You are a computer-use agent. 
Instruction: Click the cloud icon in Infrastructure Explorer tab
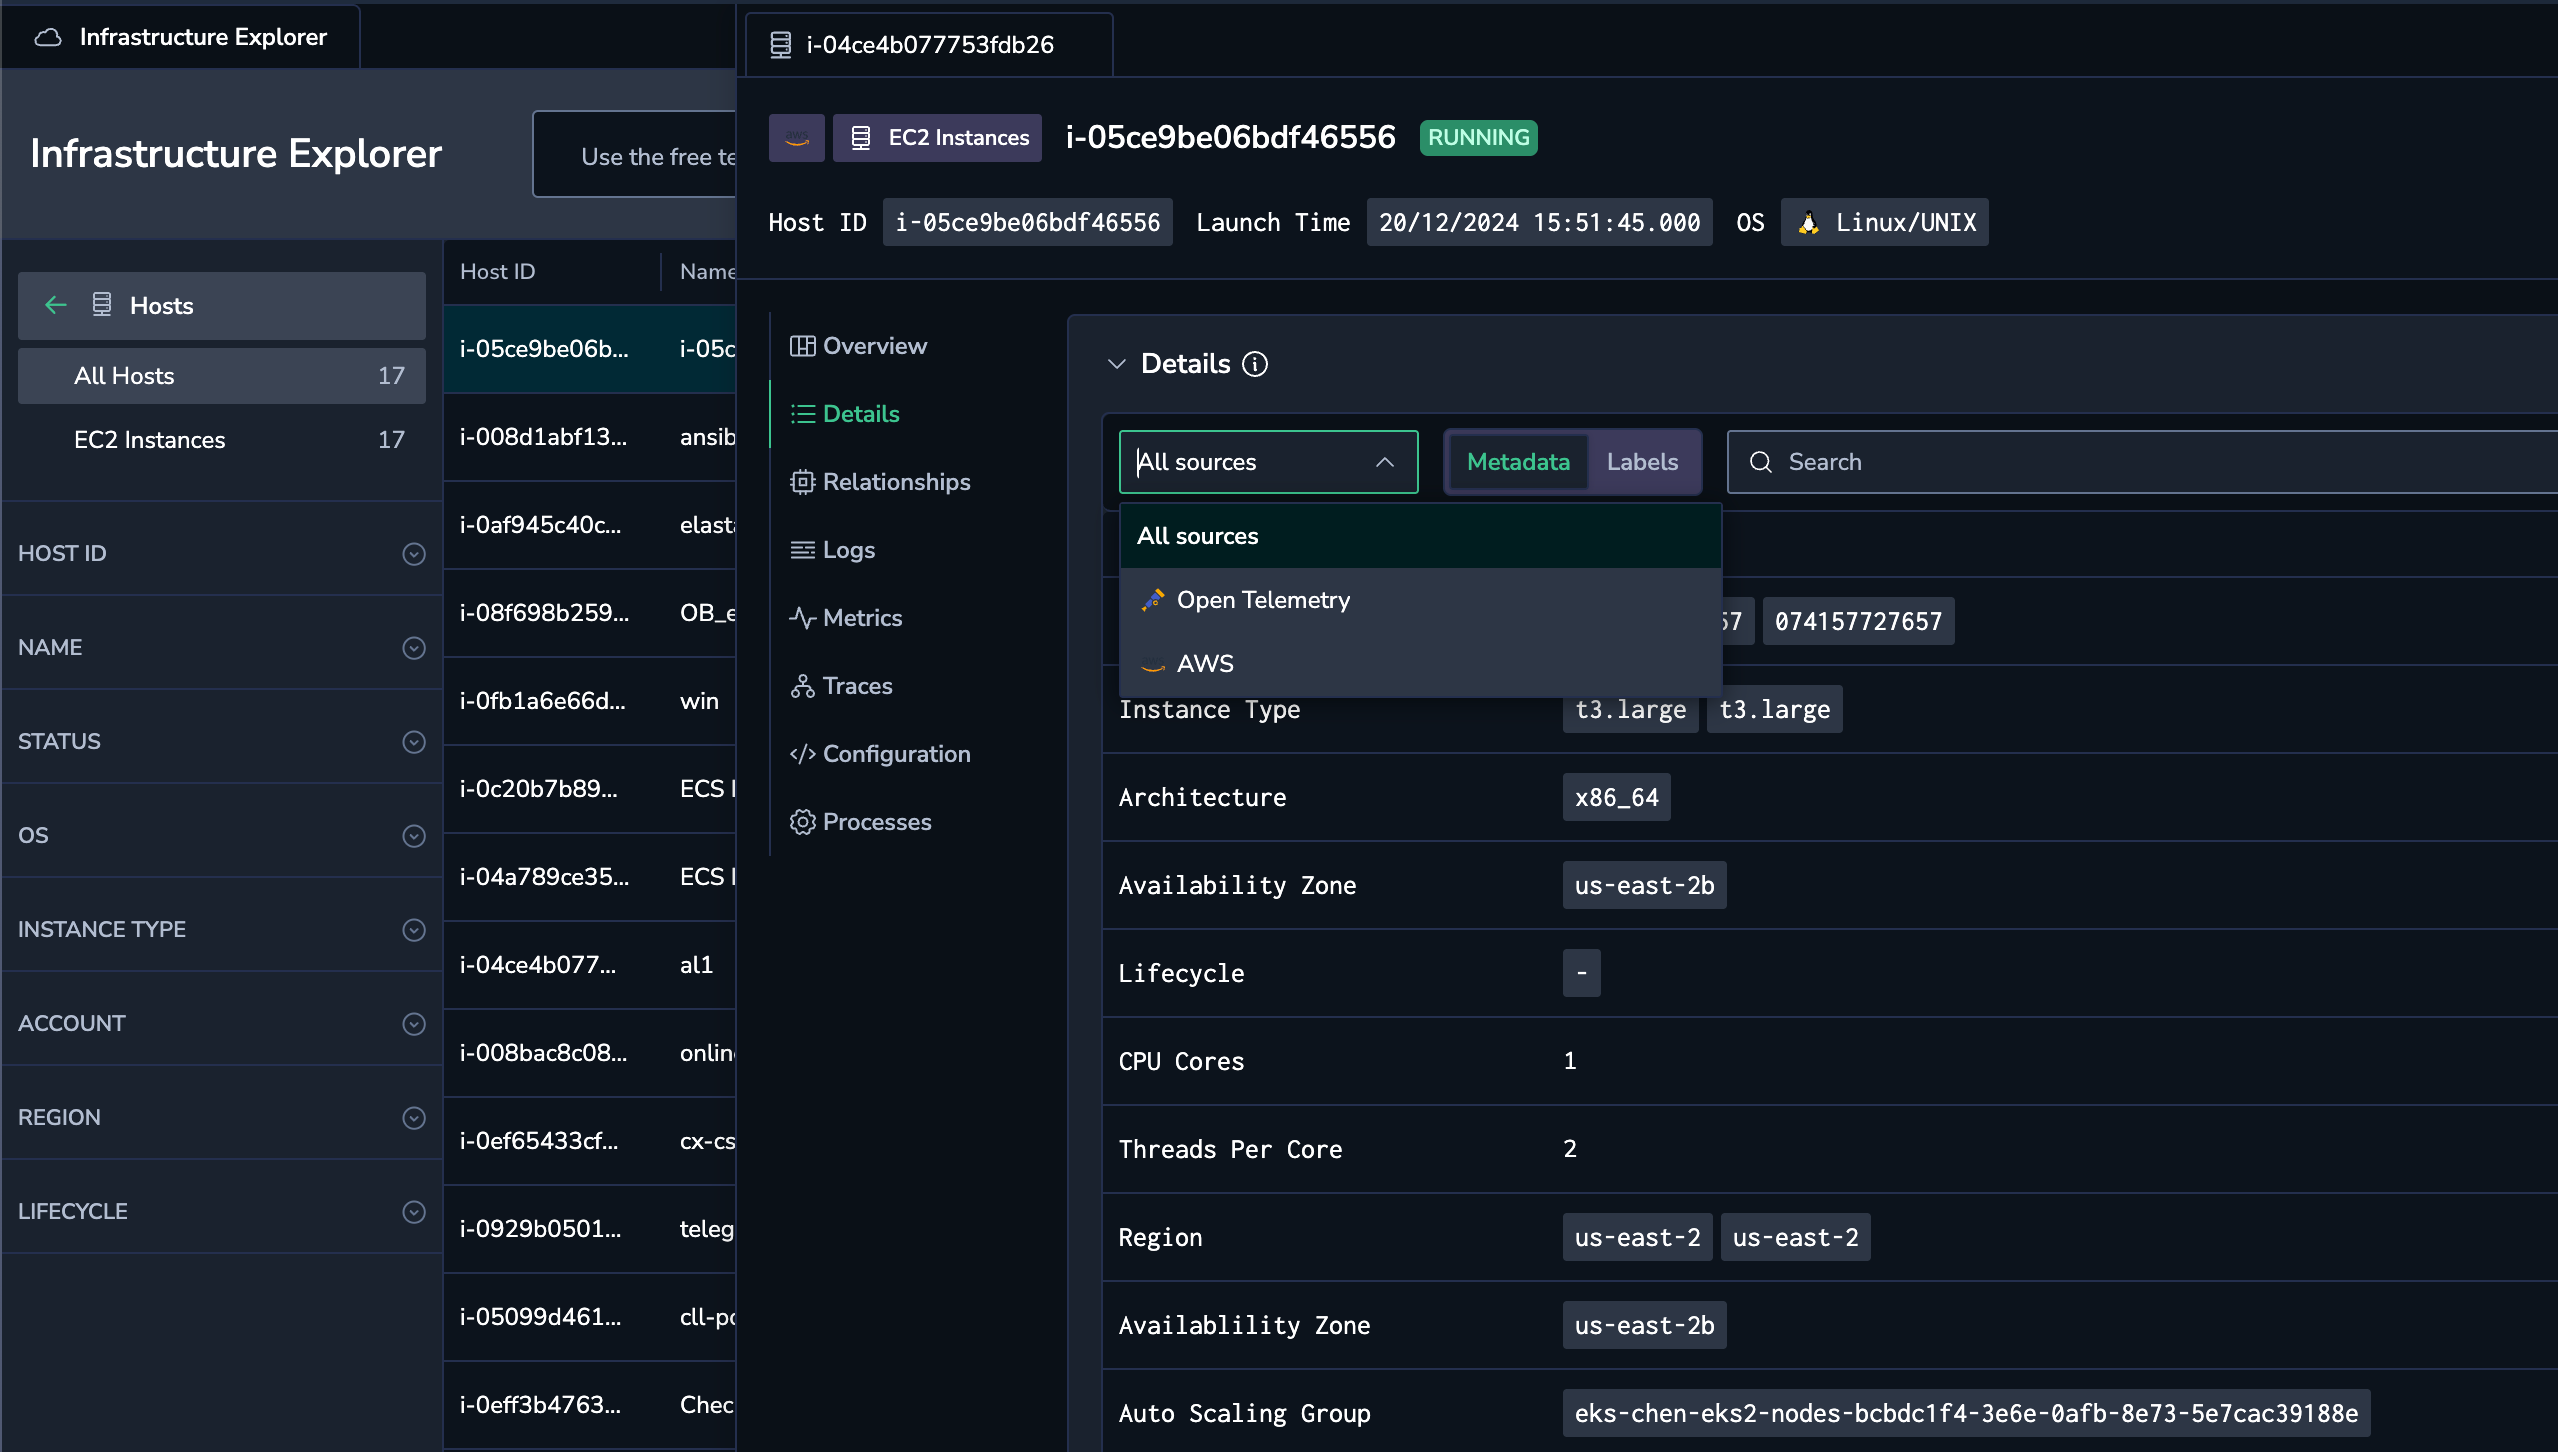(48, 37)
